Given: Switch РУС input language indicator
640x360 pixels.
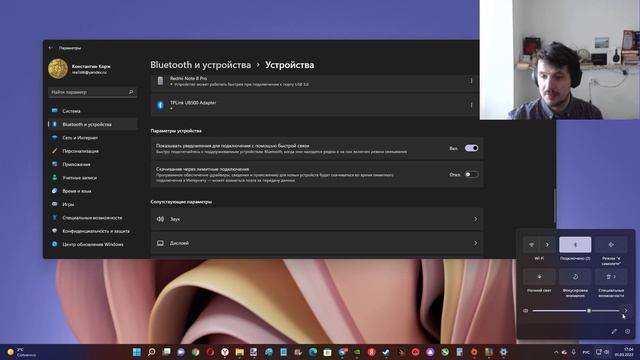Looking at the screenshot, I should pyautogui.click(x=586, y=352).
